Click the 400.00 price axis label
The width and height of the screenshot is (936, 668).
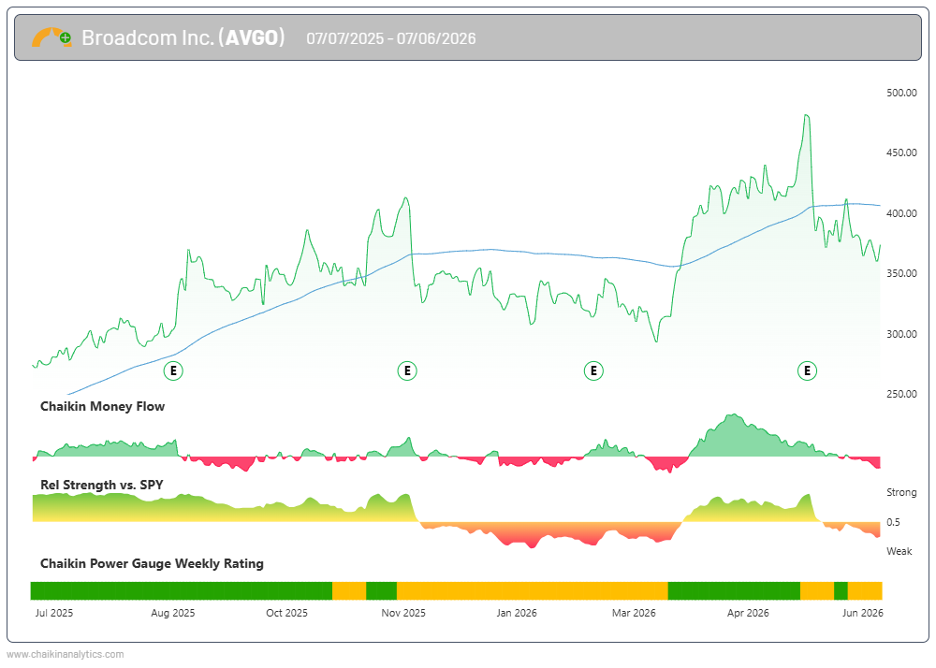coord(901,214)
